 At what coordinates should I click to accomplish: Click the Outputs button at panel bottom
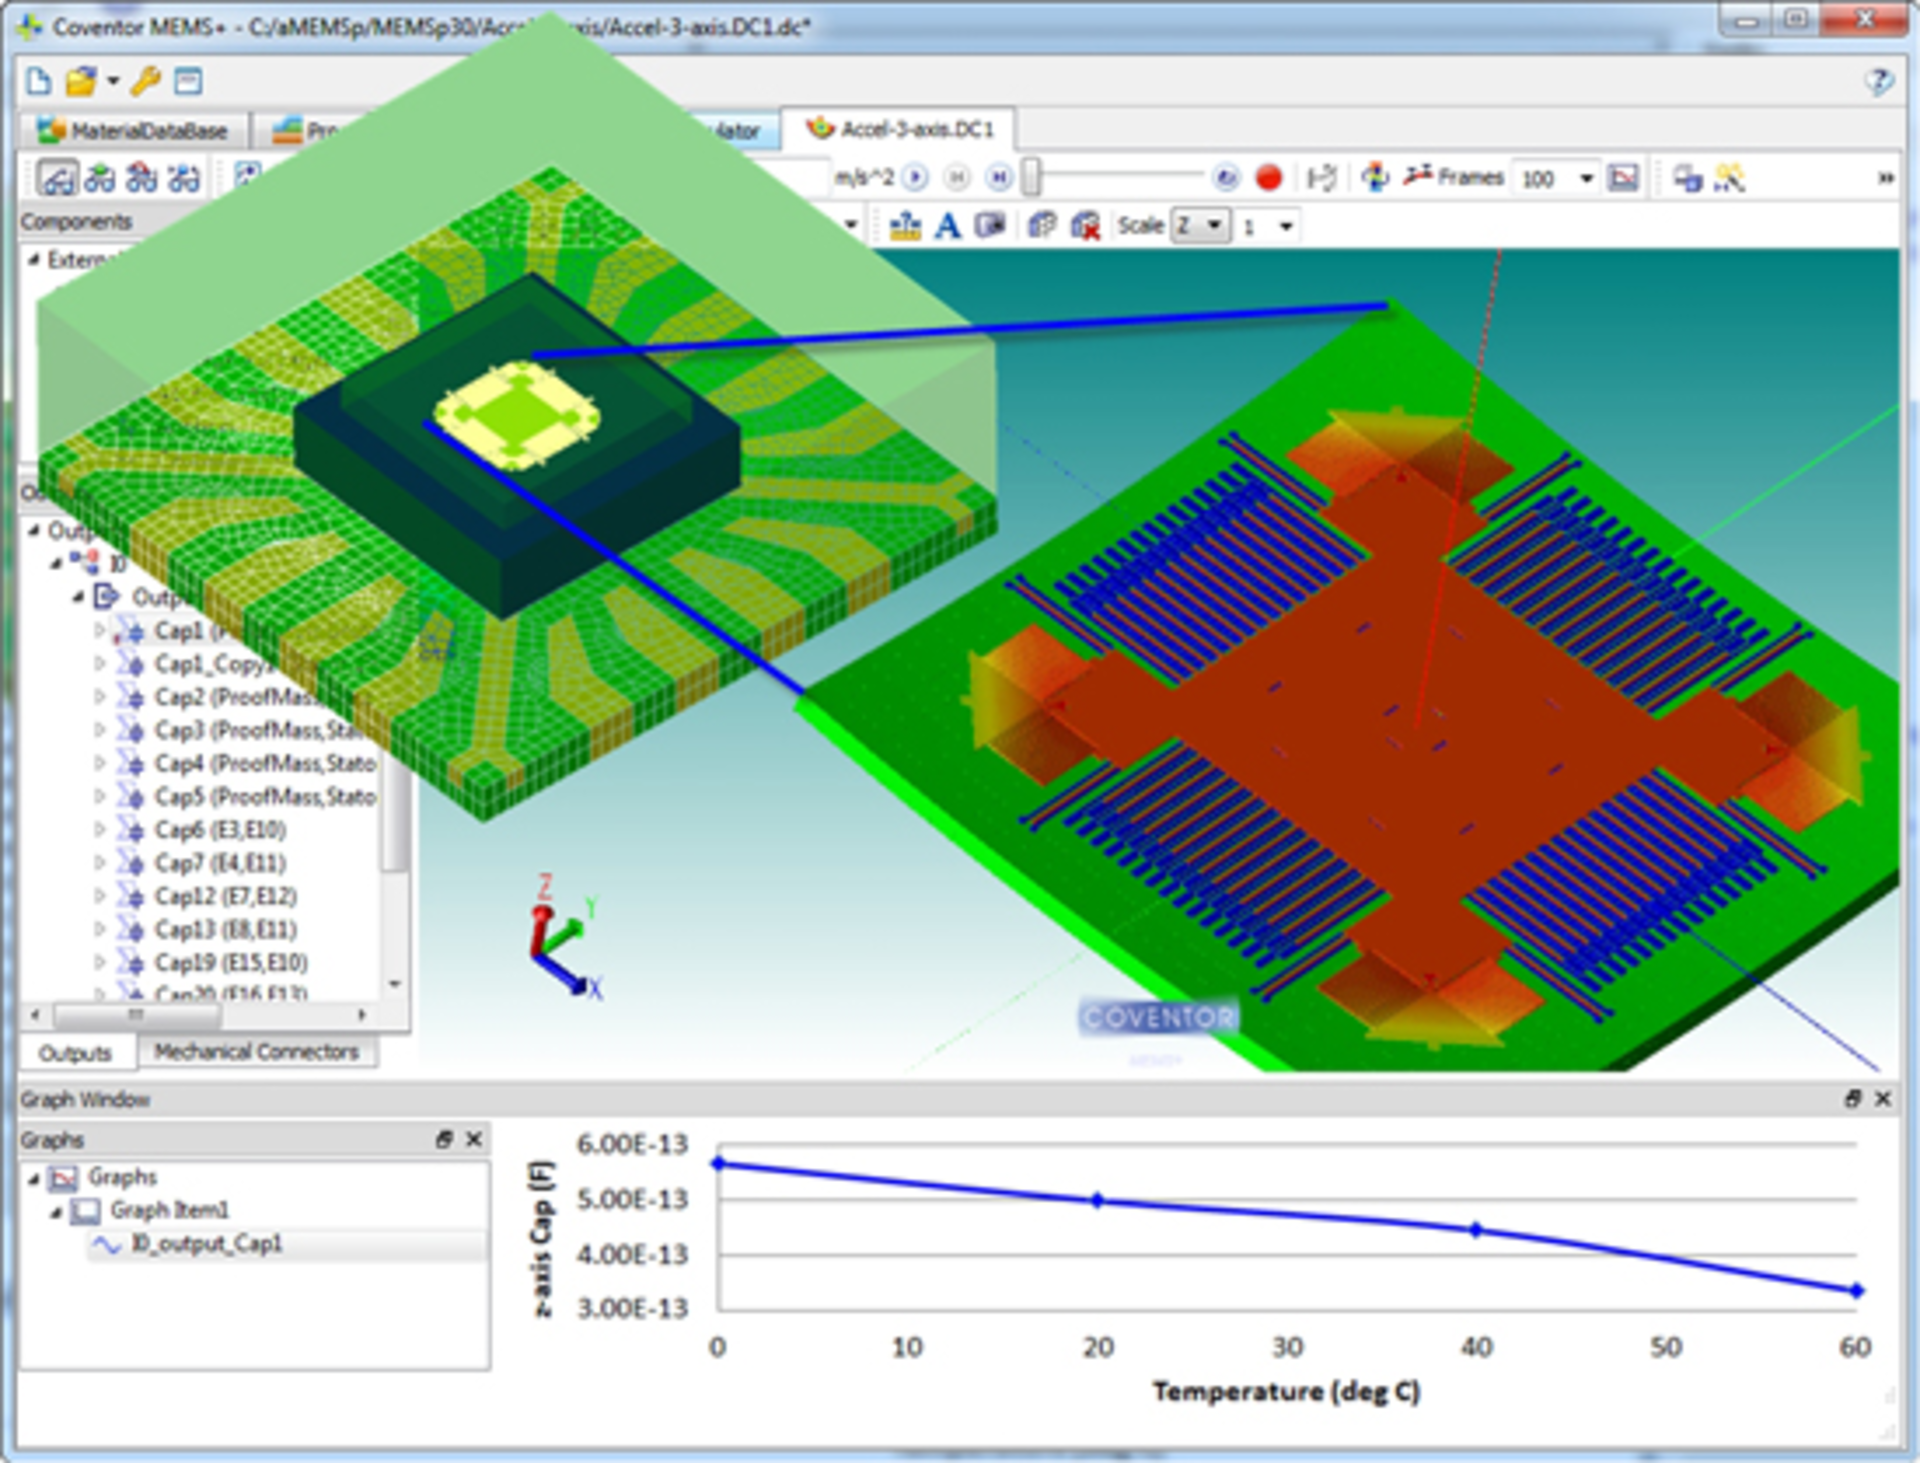pos(75,1053)
